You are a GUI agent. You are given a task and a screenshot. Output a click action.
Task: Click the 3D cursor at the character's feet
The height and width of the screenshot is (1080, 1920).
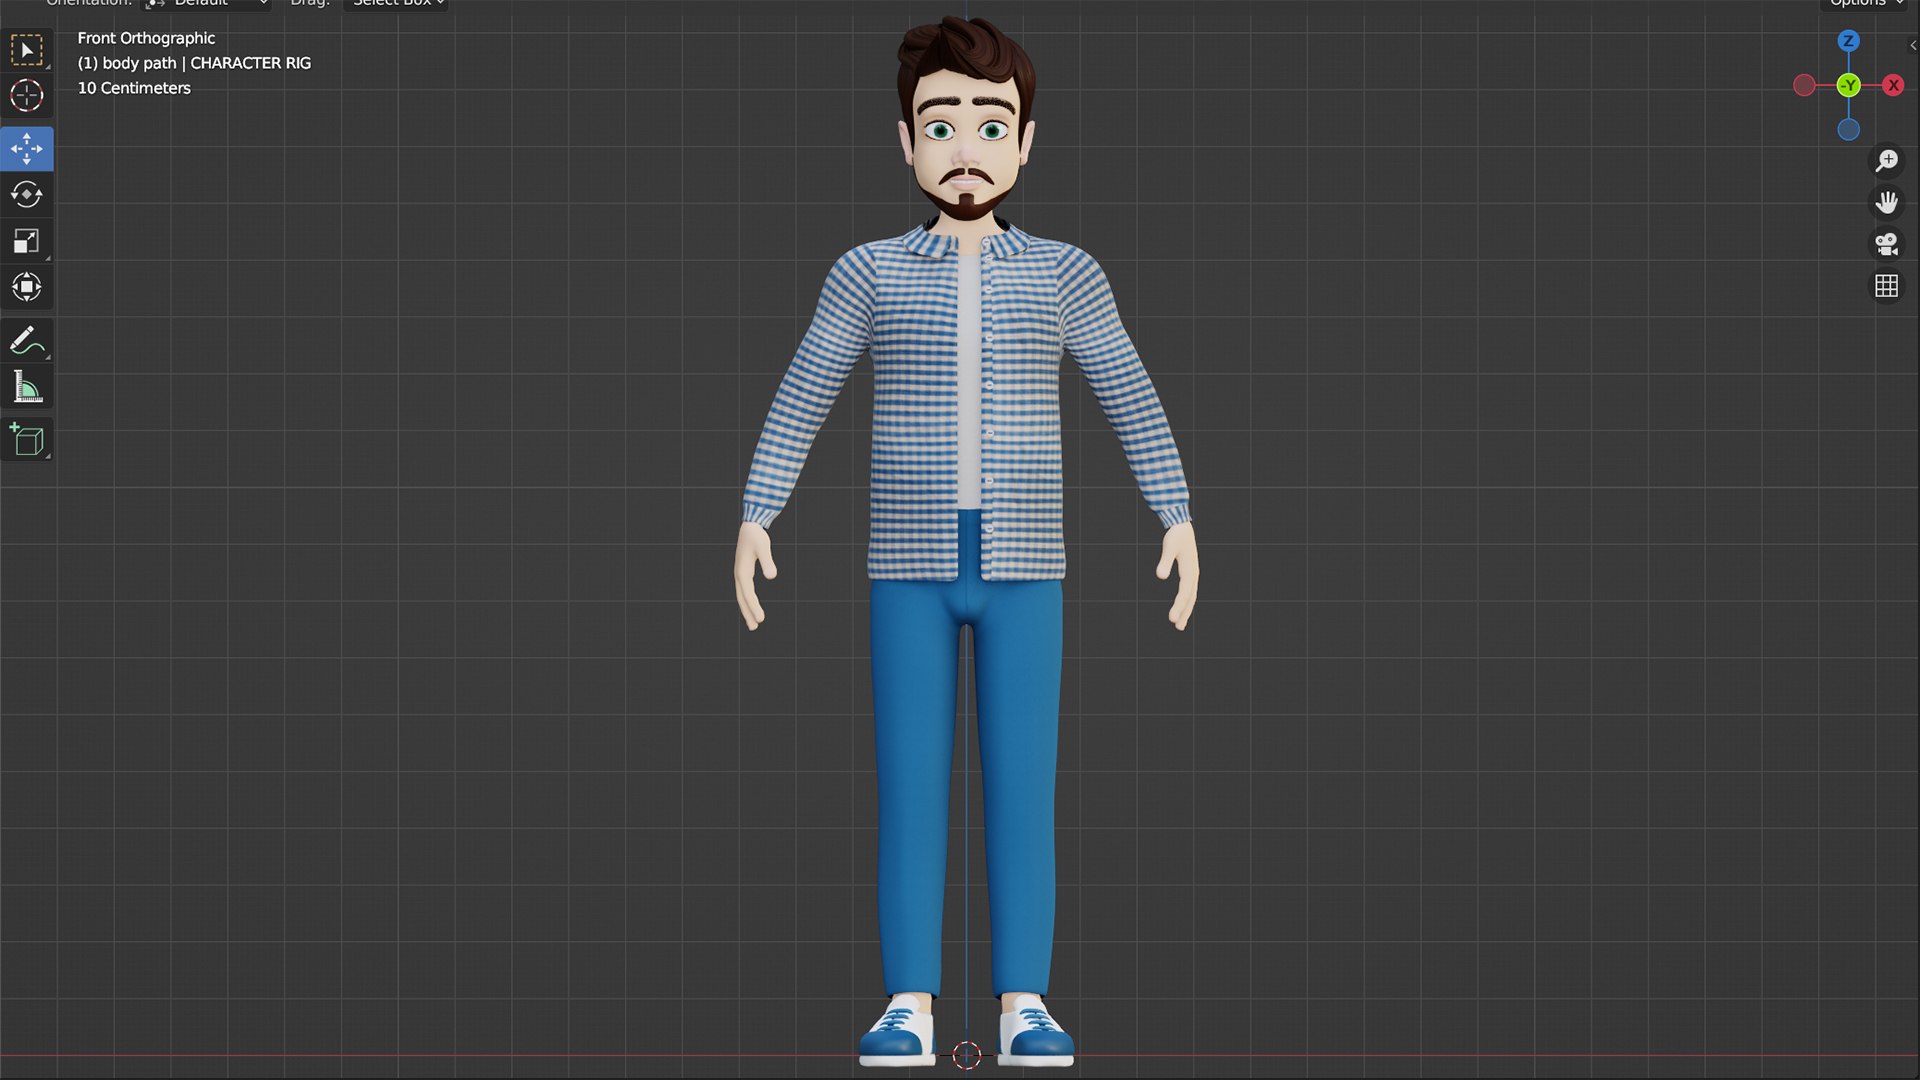966,1054
